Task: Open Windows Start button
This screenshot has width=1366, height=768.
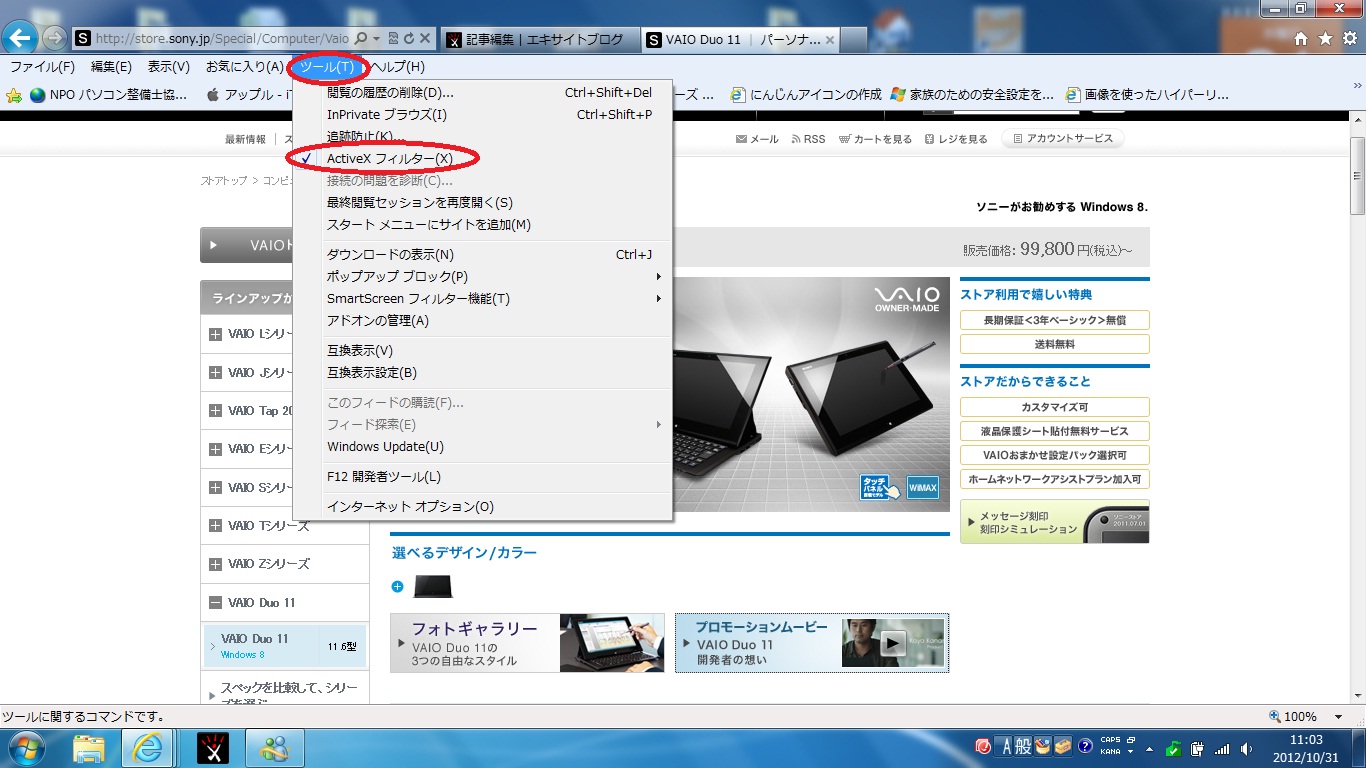Action: point(25,748)
